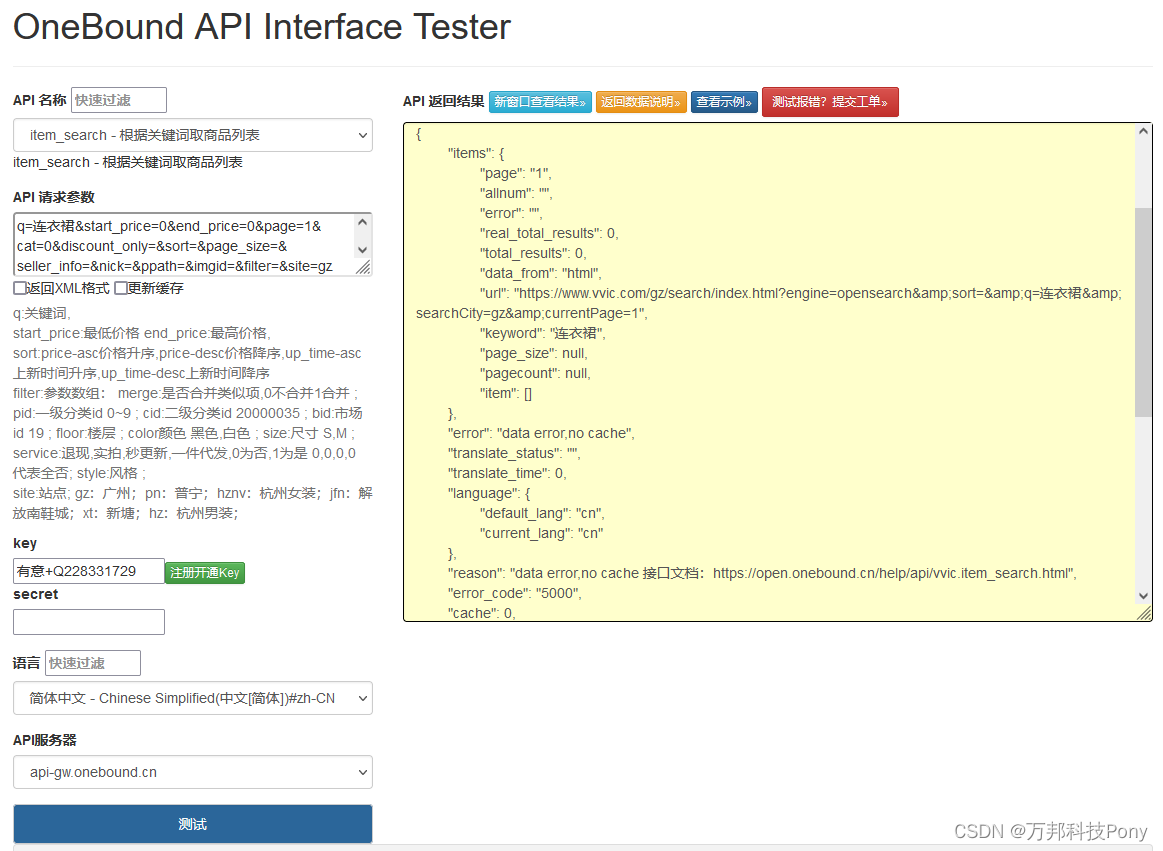The width and height of the screenshot is (1163, 851).
Task: Click the results panel scrollbar down arrow
Action: click(1144, 595)
